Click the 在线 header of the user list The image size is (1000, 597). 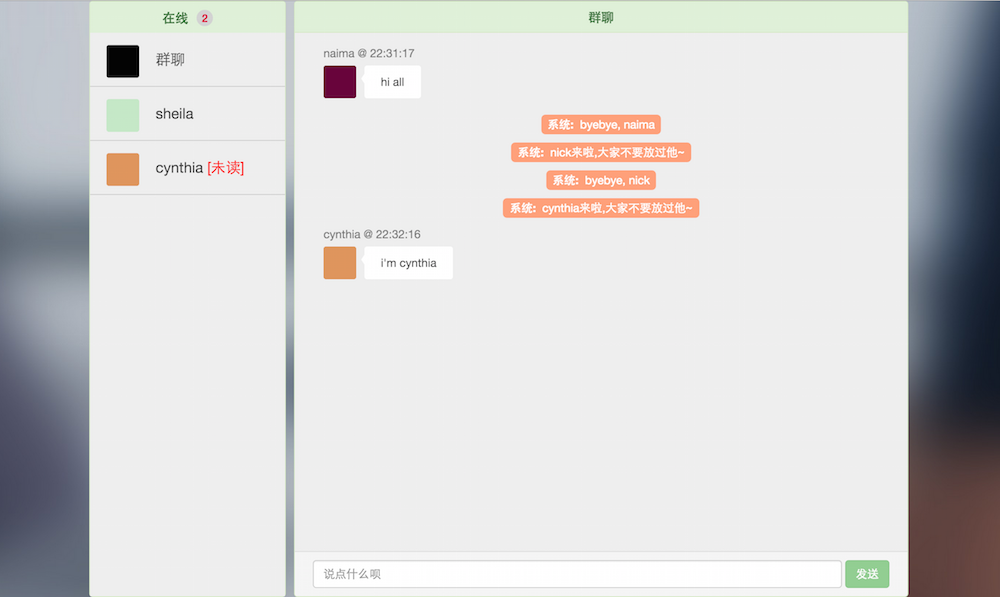175,18
